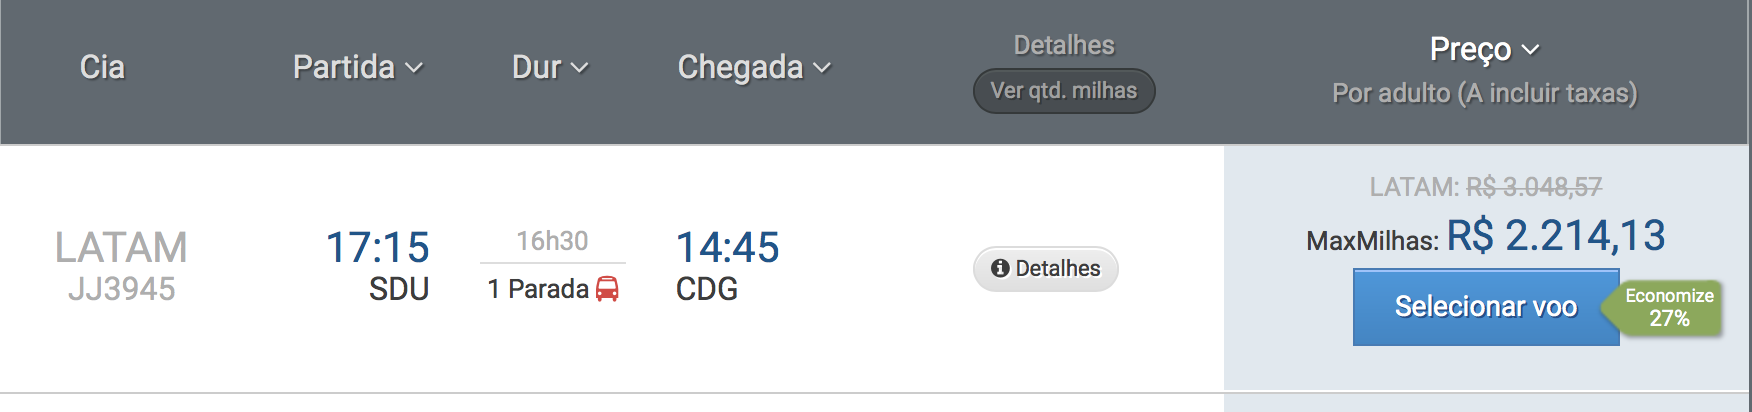Select the LATAM airline name

(x=121, y=247)
